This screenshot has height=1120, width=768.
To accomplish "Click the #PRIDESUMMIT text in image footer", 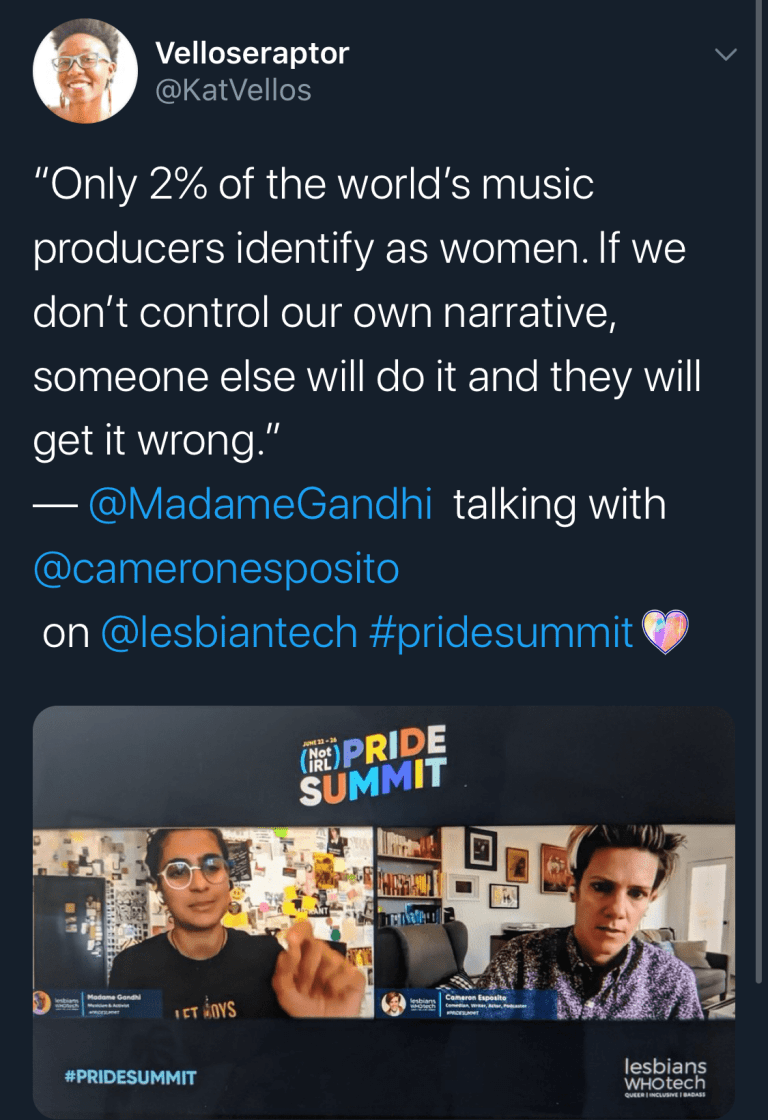I will tap(131, 1077).
